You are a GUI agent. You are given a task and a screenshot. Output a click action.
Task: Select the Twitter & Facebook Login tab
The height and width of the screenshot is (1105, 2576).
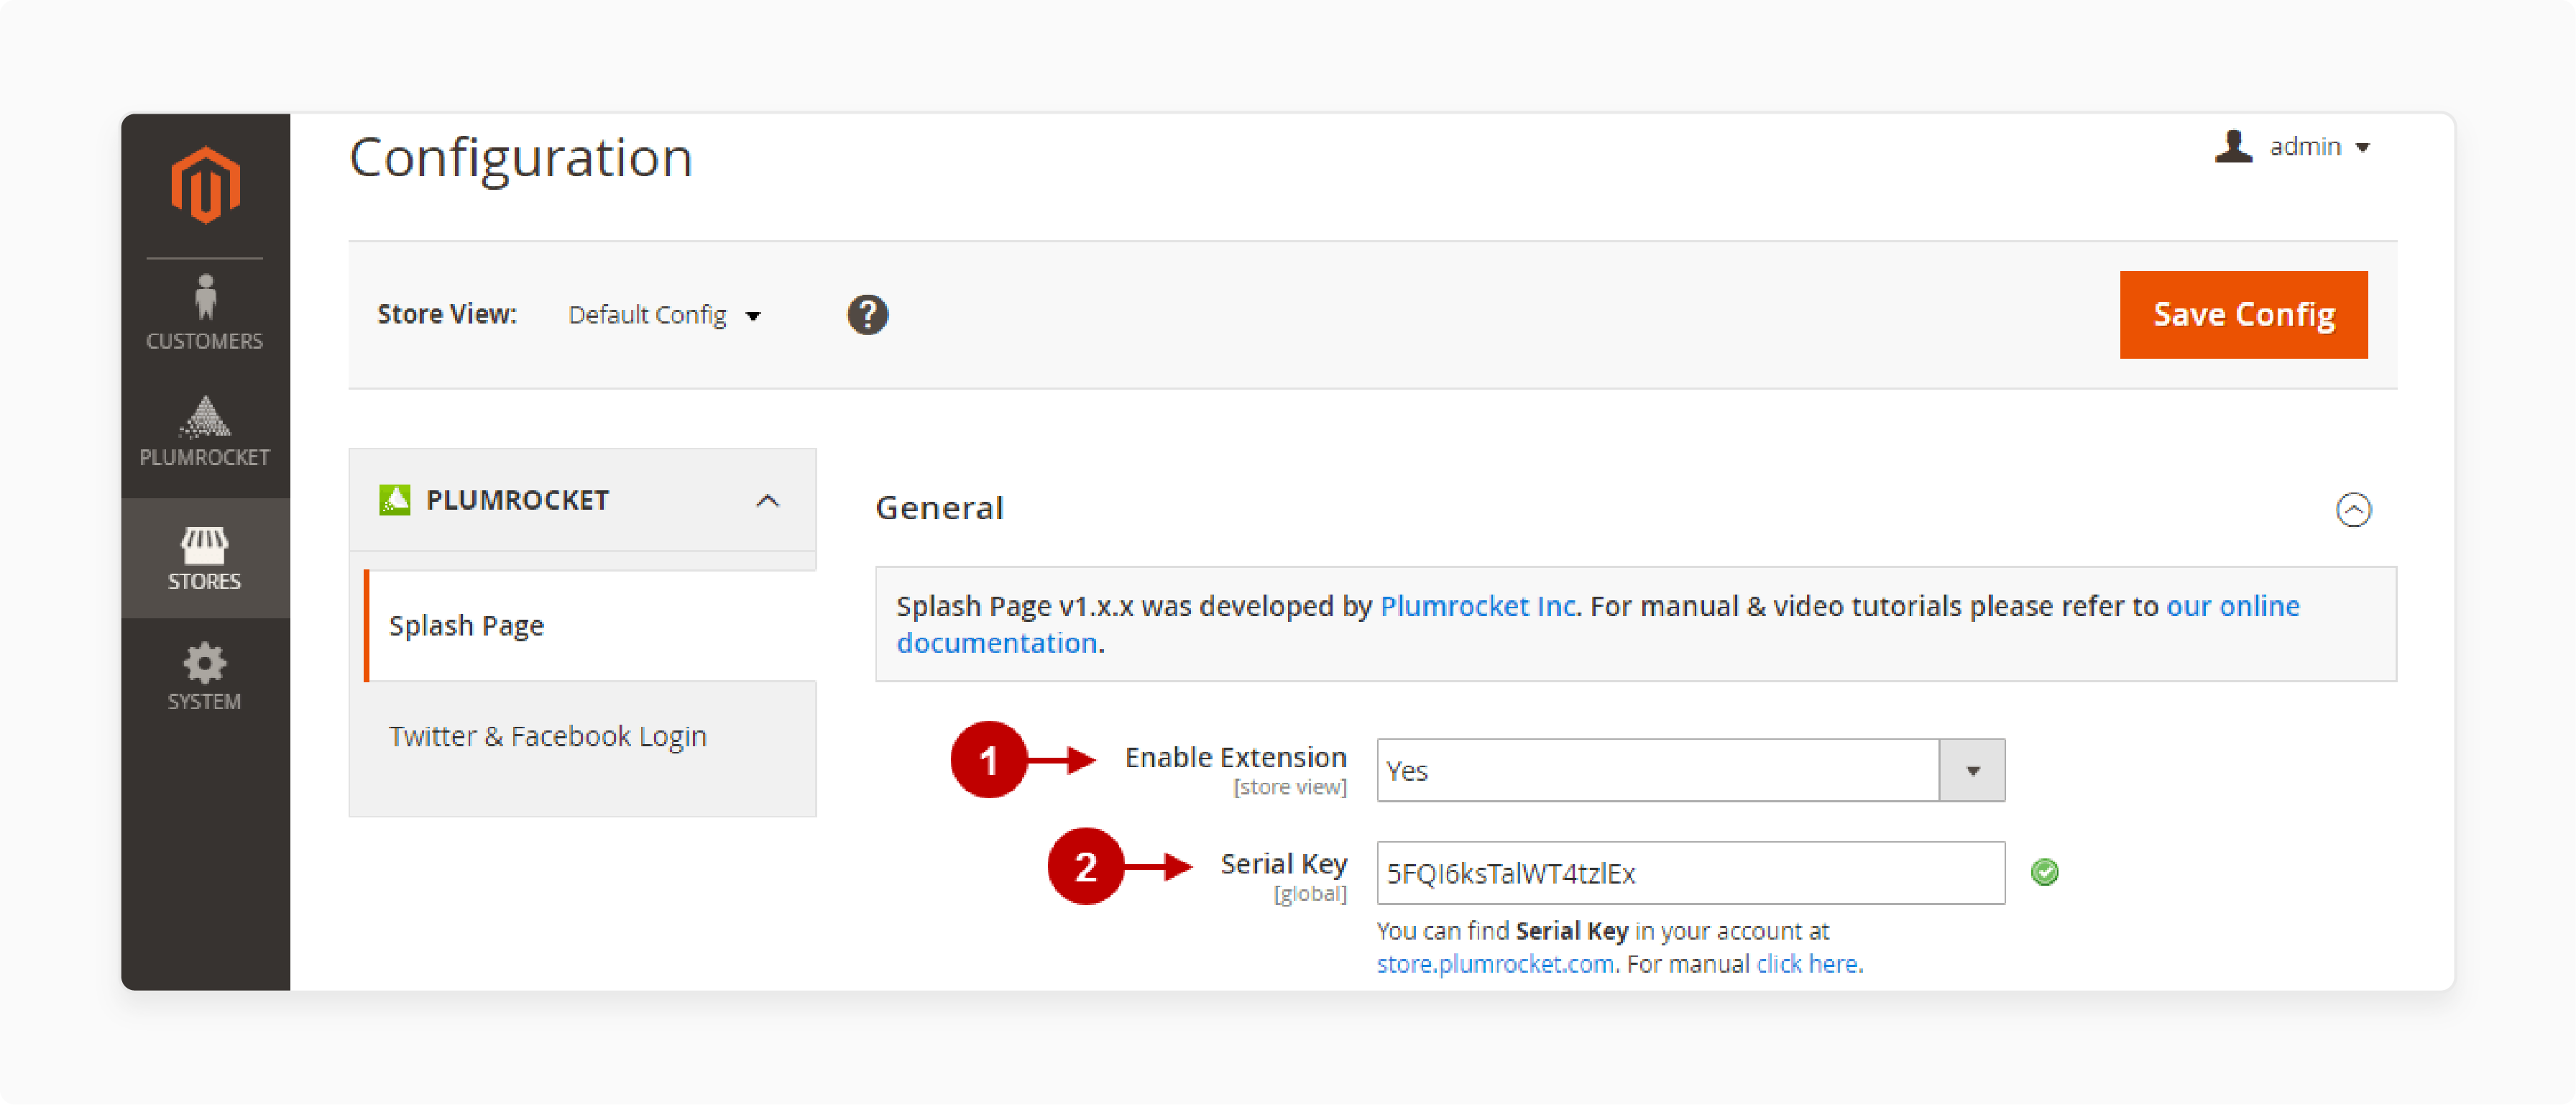click(548, 736)
